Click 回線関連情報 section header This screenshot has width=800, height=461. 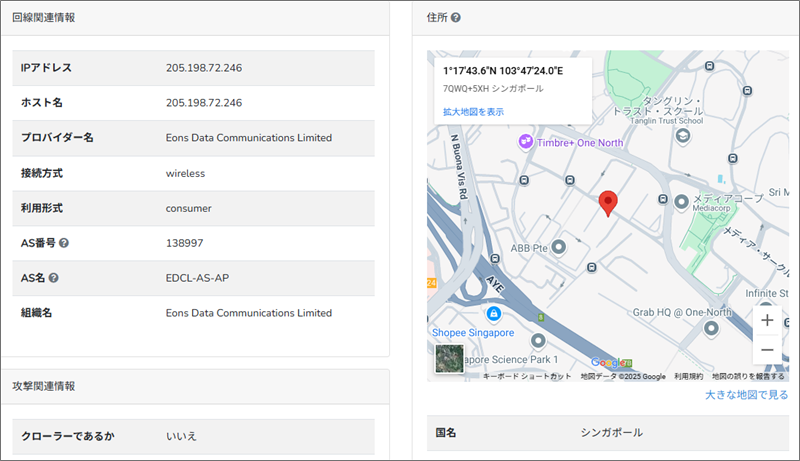43,17
